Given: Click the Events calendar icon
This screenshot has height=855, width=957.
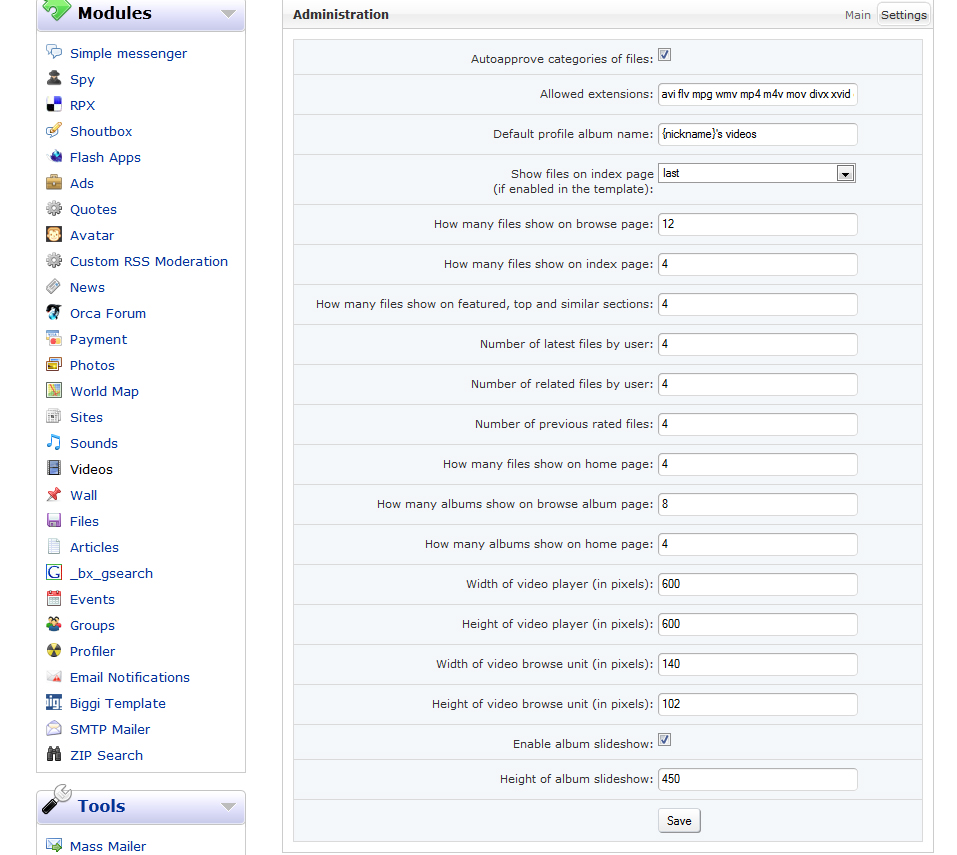Looking at the screenshot, I should [x=54, y=599].
